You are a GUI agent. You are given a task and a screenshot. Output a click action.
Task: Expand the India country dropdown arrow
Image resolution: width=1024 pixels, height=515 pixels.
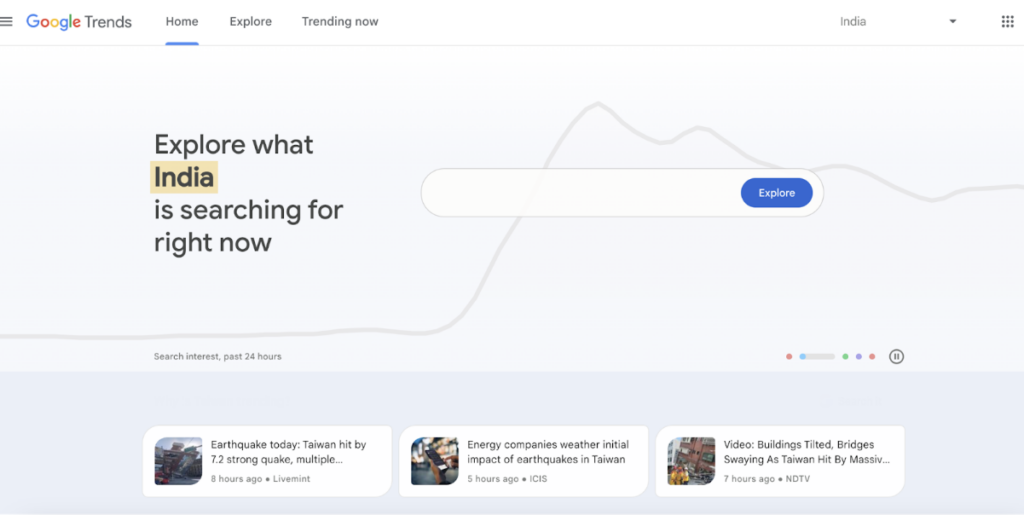click(952, 22)
